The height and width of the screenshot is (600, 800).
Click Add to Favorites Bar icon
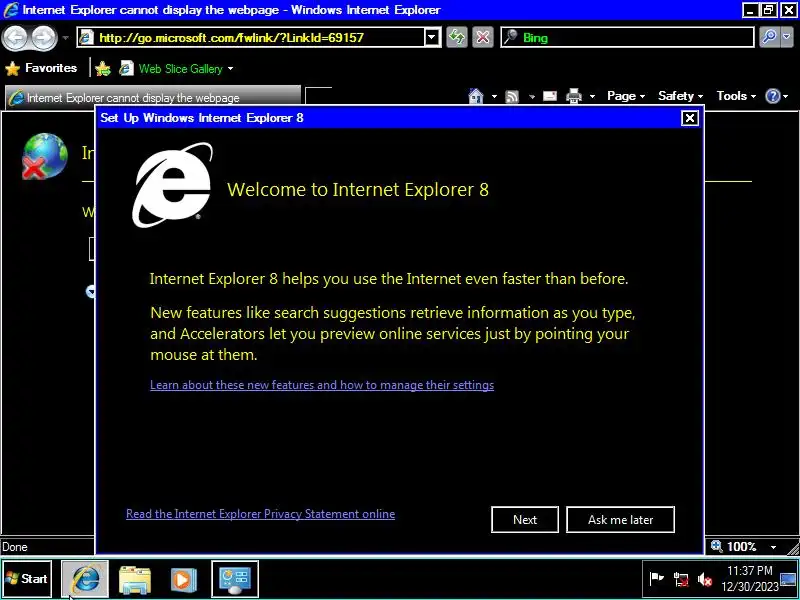(x=103, y=68)
